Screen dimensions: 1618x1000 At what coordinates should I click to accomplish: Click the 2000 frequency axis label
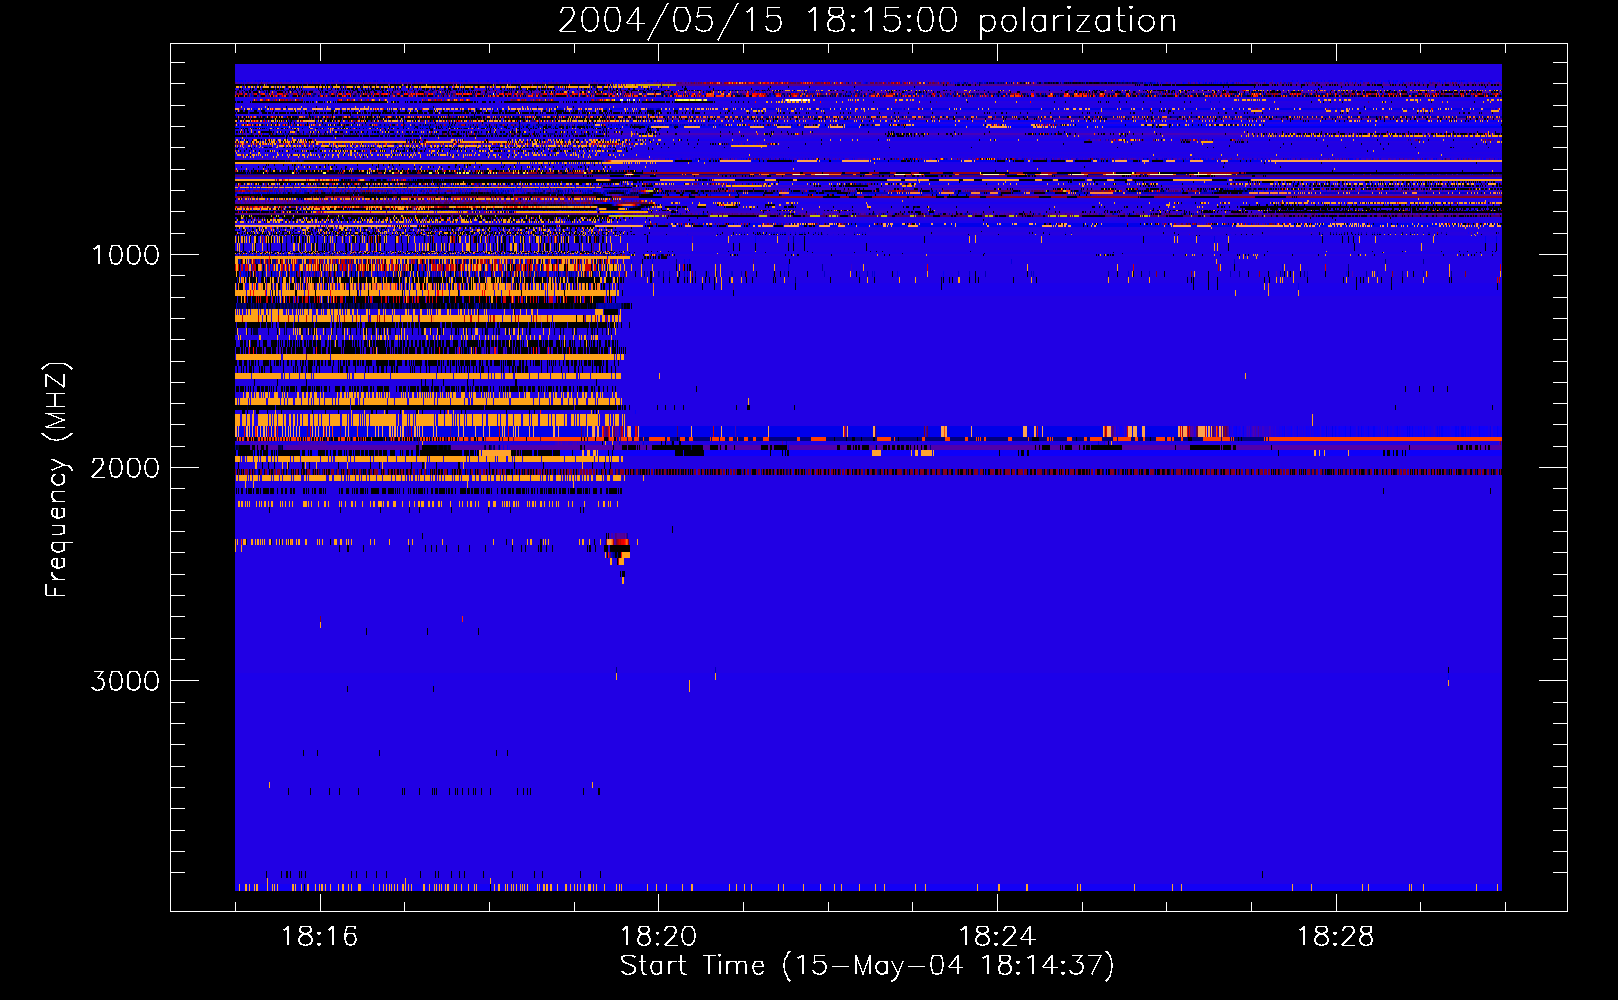point(125,468)
